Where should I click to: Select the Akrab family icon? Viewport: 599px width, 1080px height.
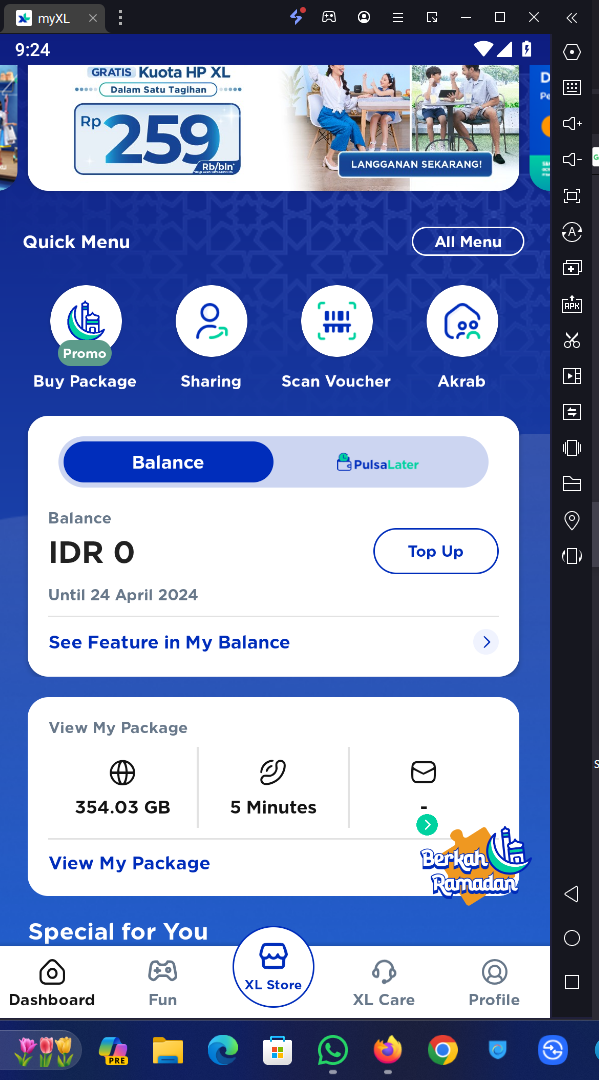462,322
